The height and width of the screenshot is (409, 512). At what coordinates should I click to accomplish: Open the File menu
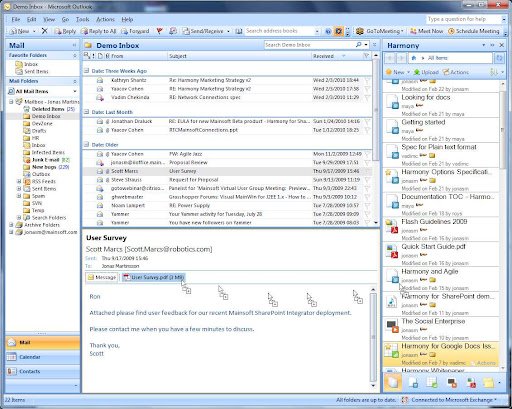click(16, 19)
